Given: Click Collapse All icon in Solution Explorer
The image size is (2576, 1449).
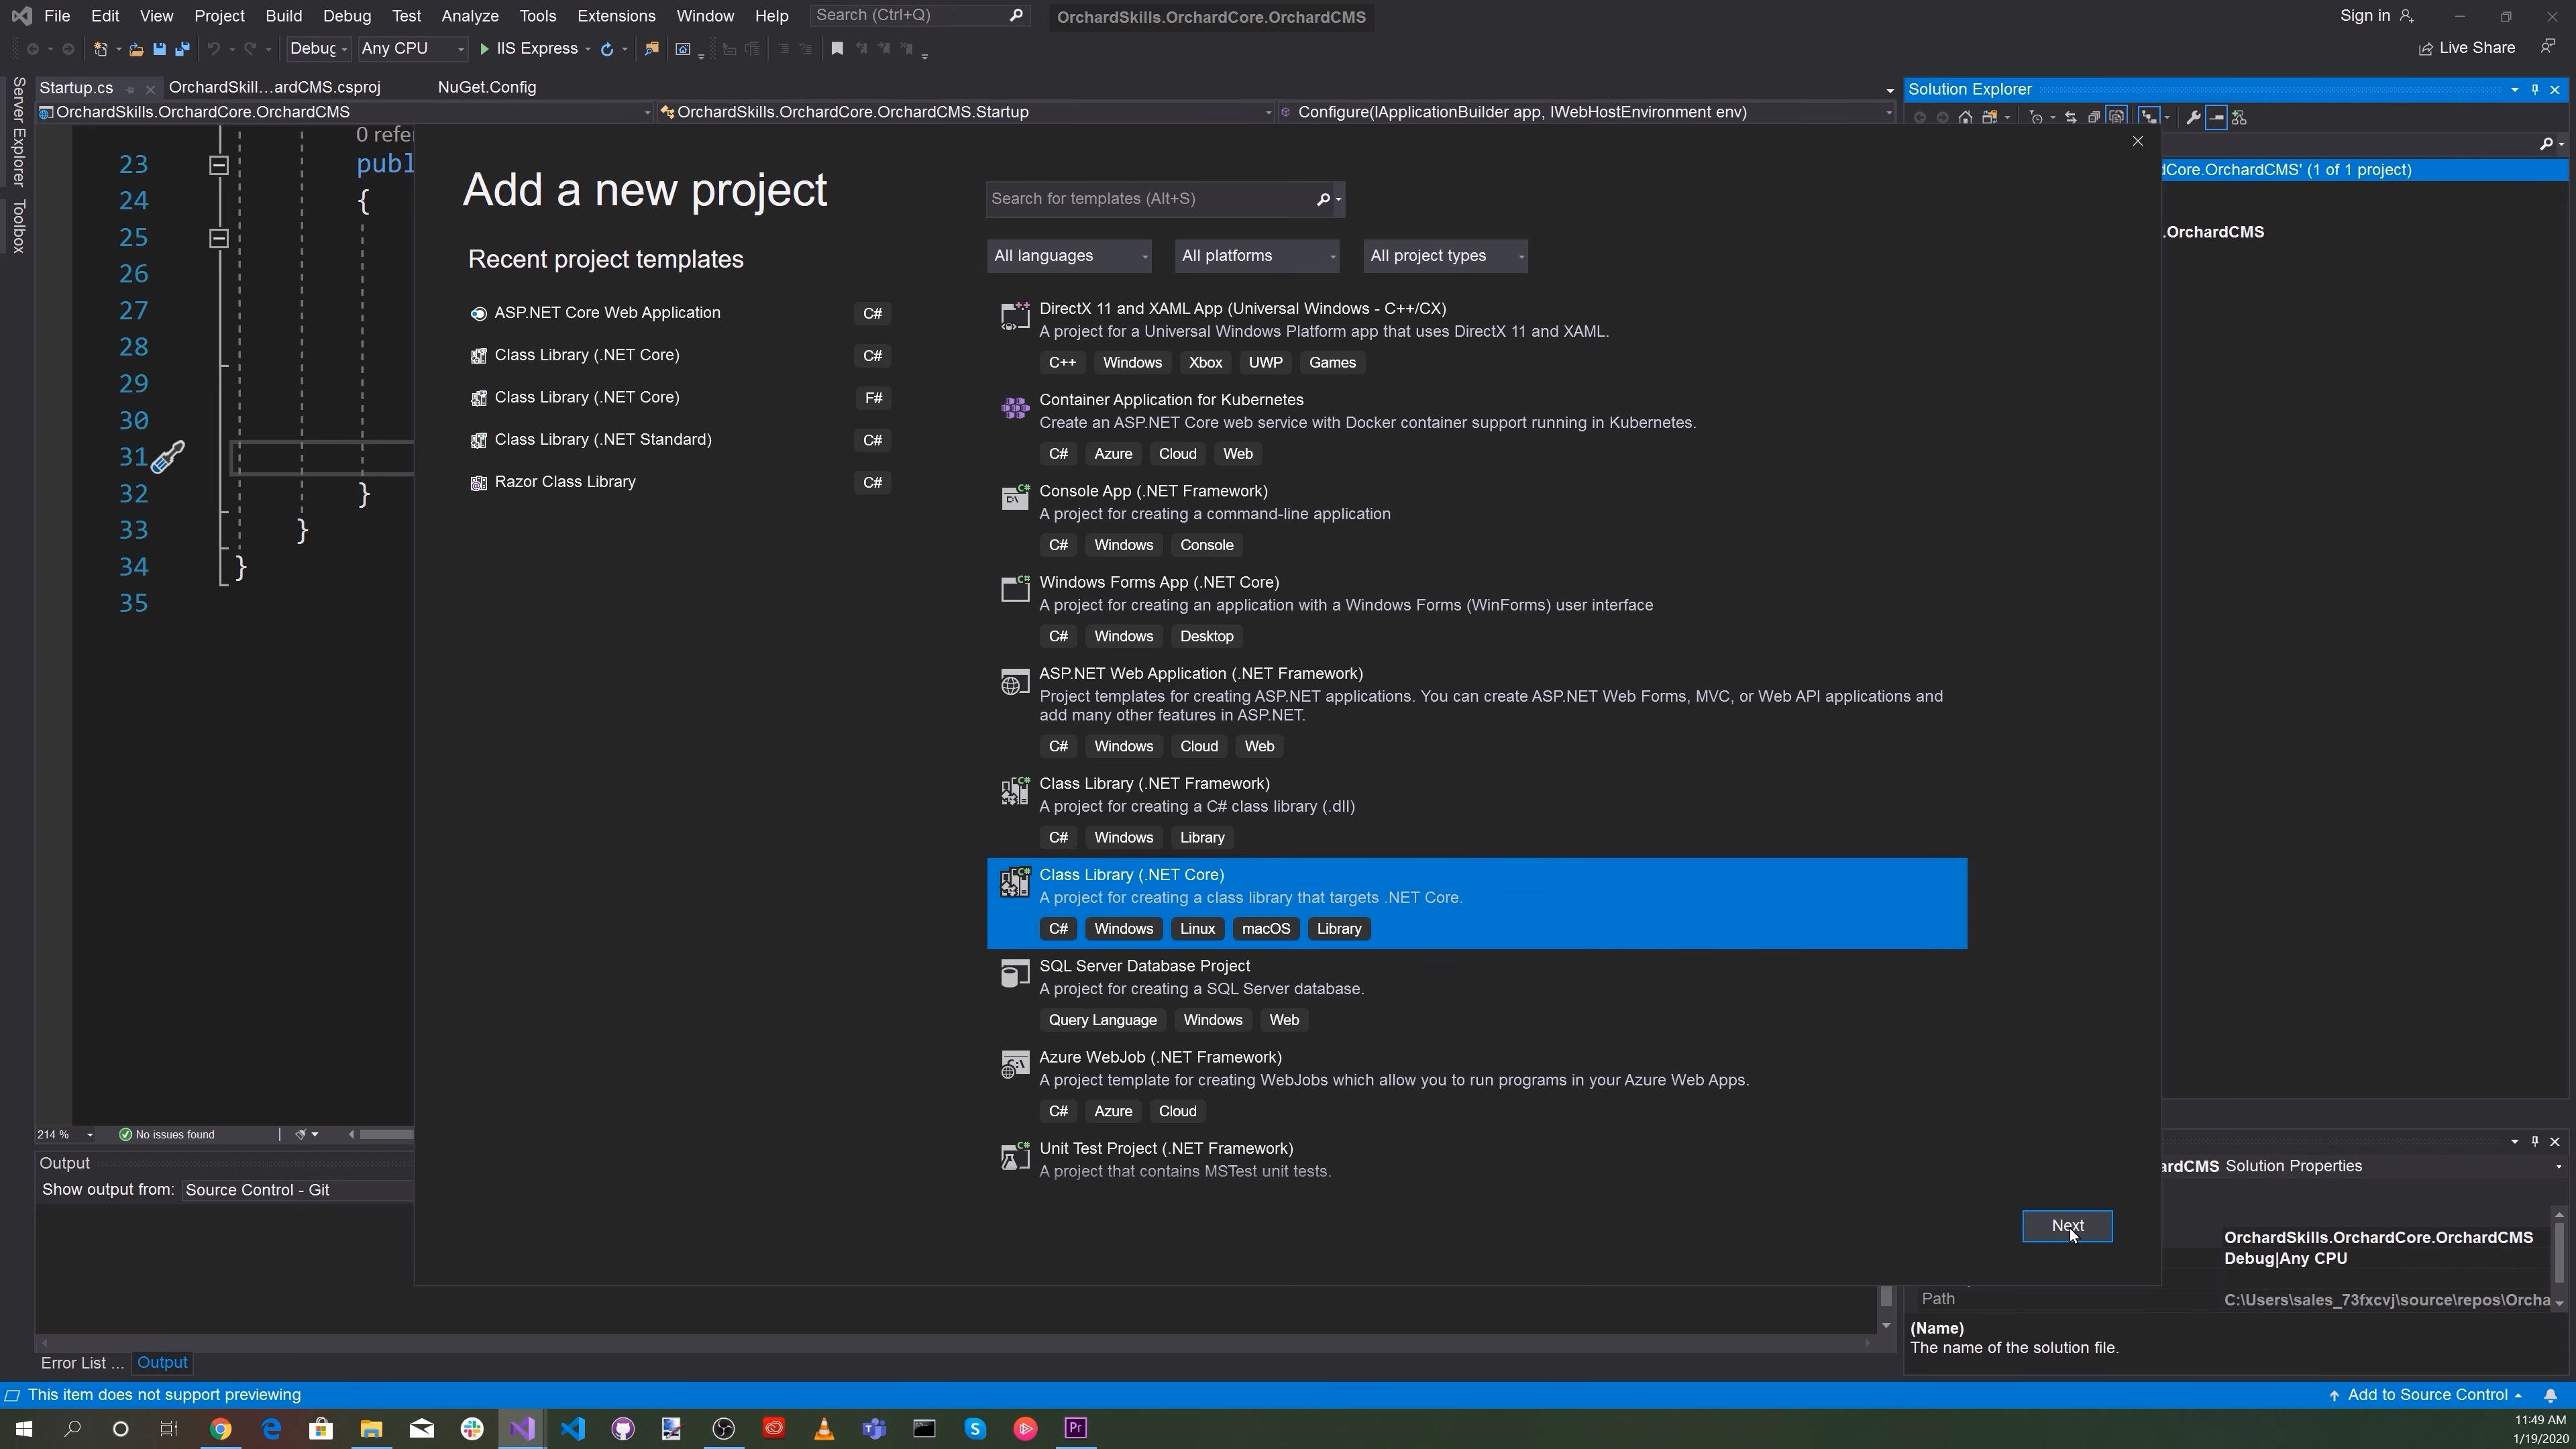Looking at the screenshot, I should coord(2093,117).
